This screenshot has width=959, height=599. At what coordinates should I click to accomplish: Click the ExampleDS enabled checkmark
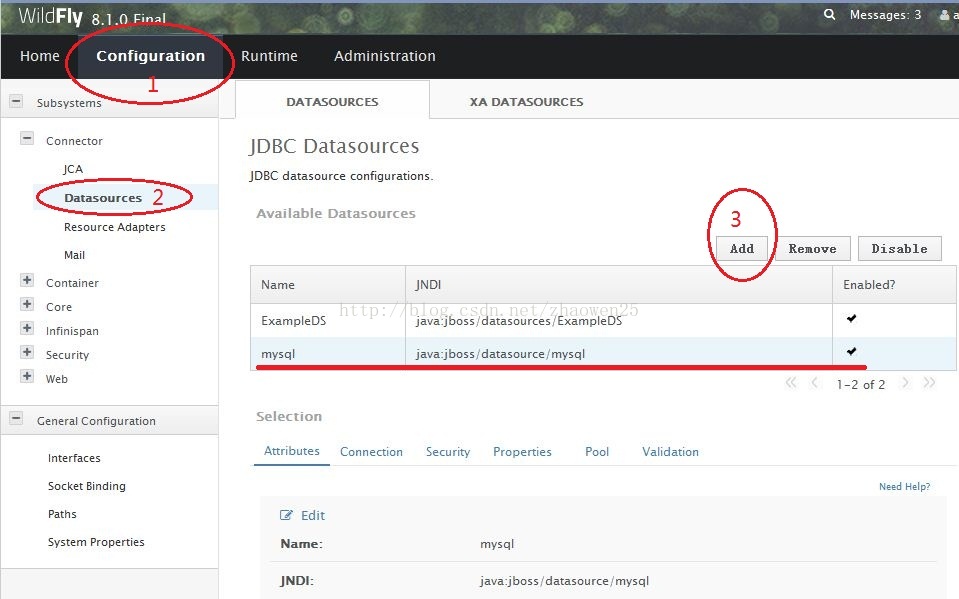click(851, 318)
